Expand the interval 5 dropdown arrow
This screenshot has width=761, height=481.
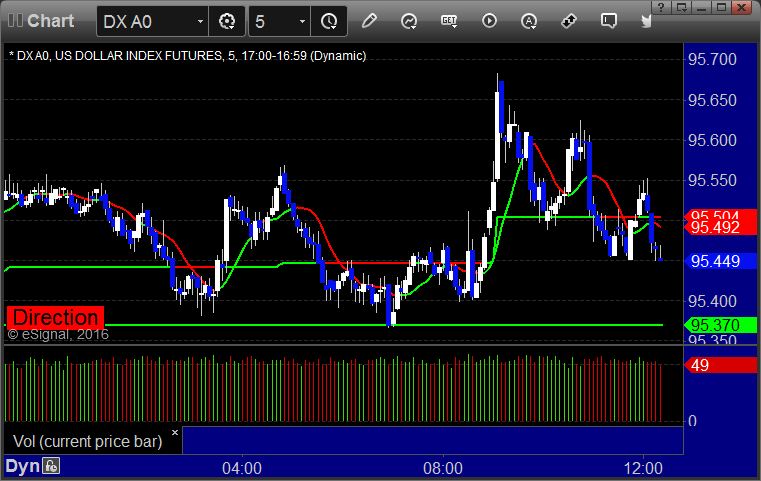coord(302,21)
